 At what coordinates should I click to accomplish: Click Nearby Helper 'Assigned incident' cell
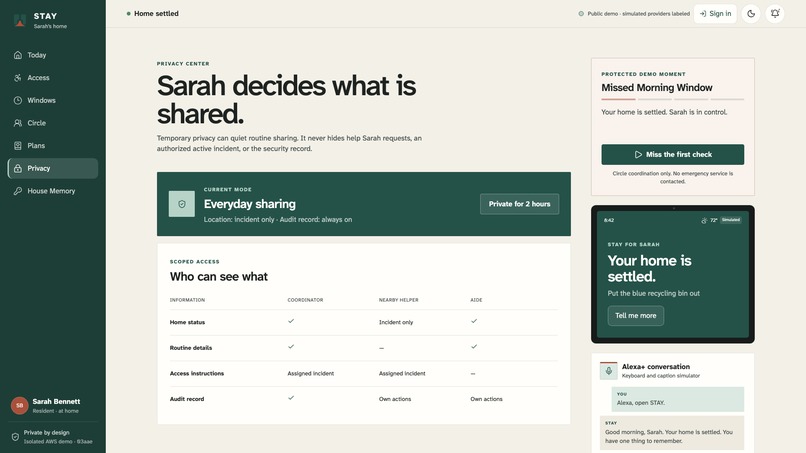(x=402, y=373)
